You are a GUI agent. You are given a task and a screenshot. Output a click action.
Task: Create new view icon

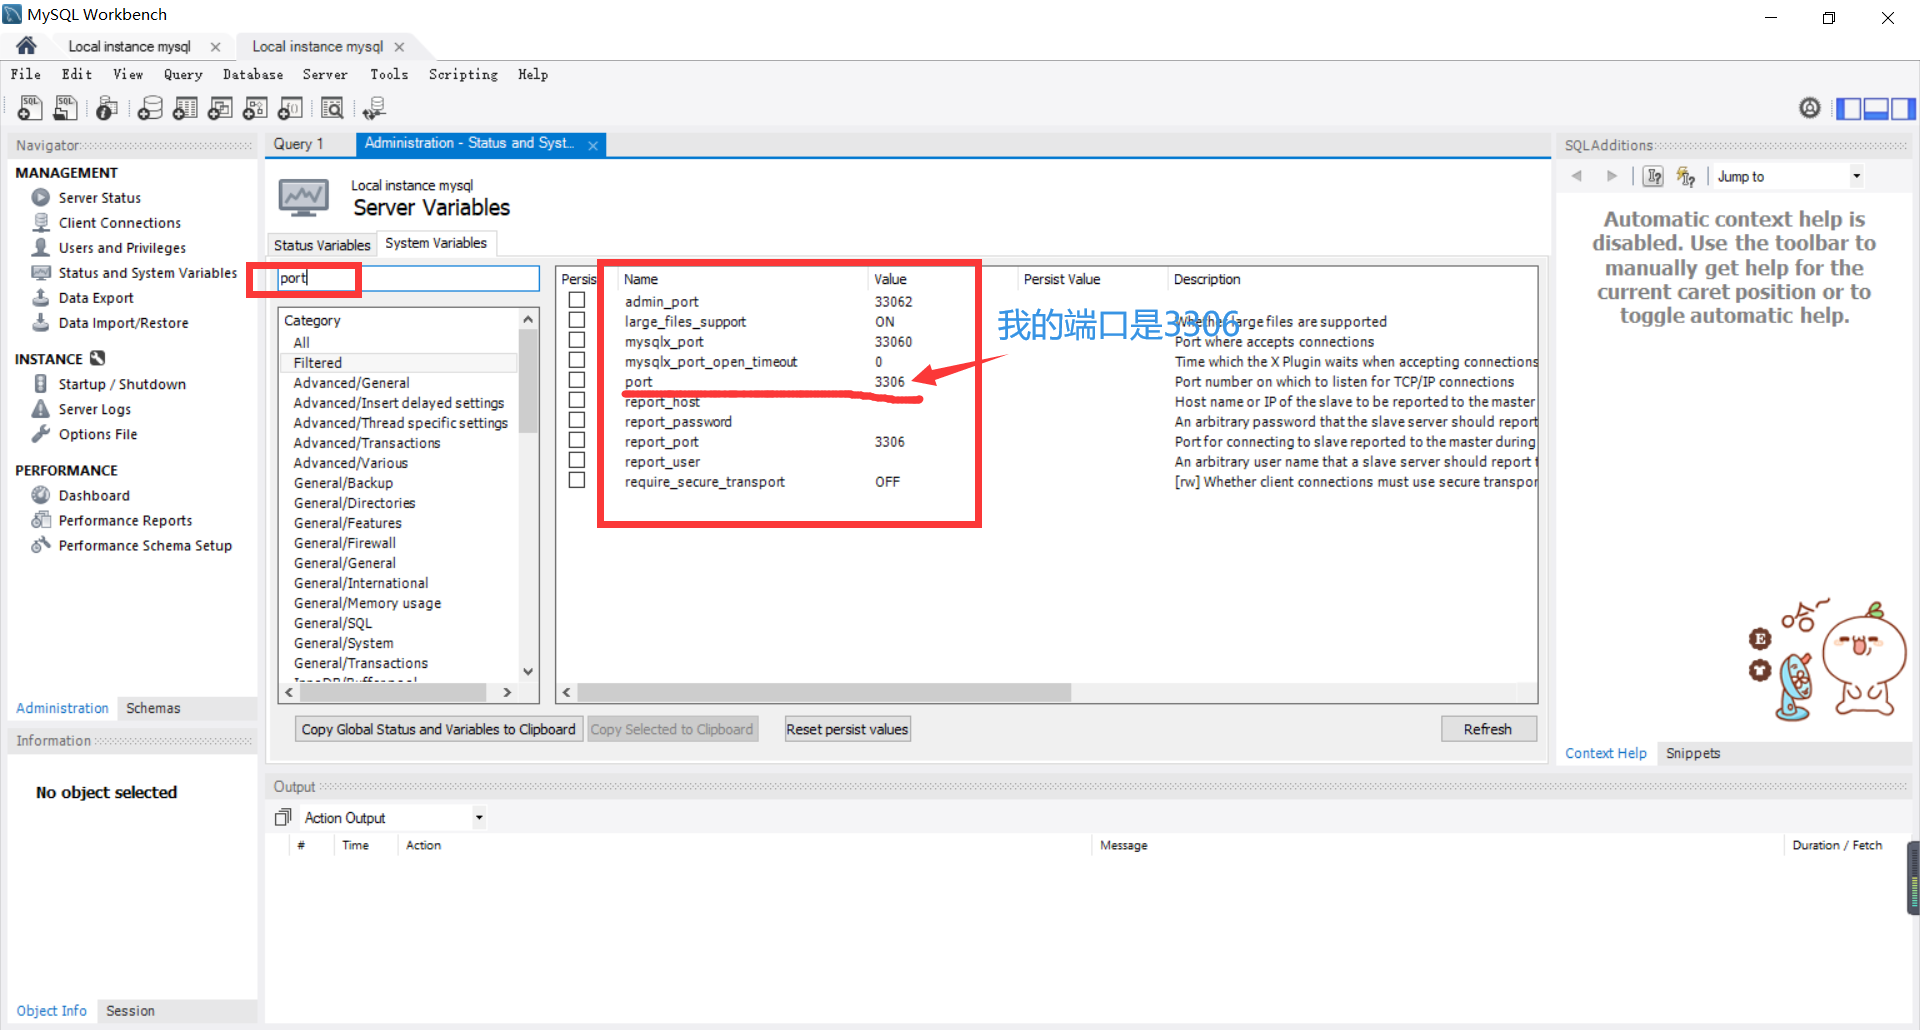point(220,108)
